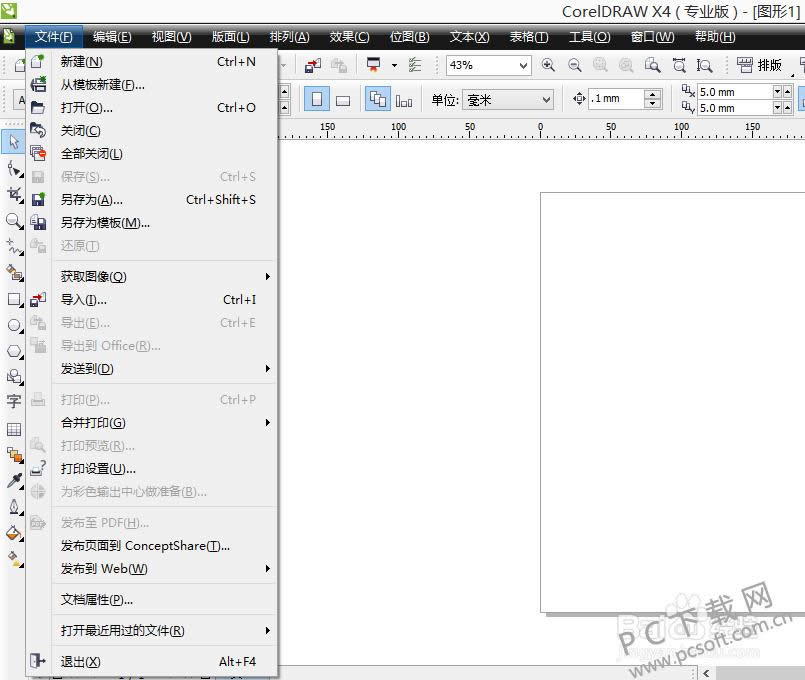Screen dimensions: 805x680
Task: Open the 编辑 menu
Action: tap(111, 37)
